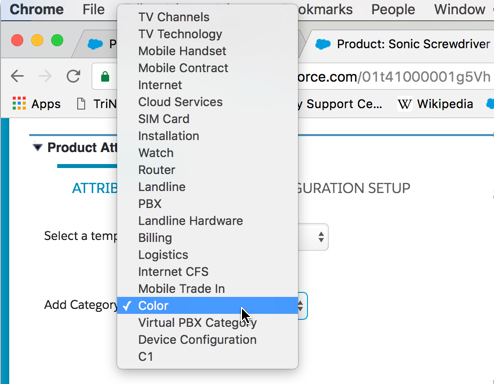
Task: Select Landline Hardware entry
Action: click(x=207, y=221)
